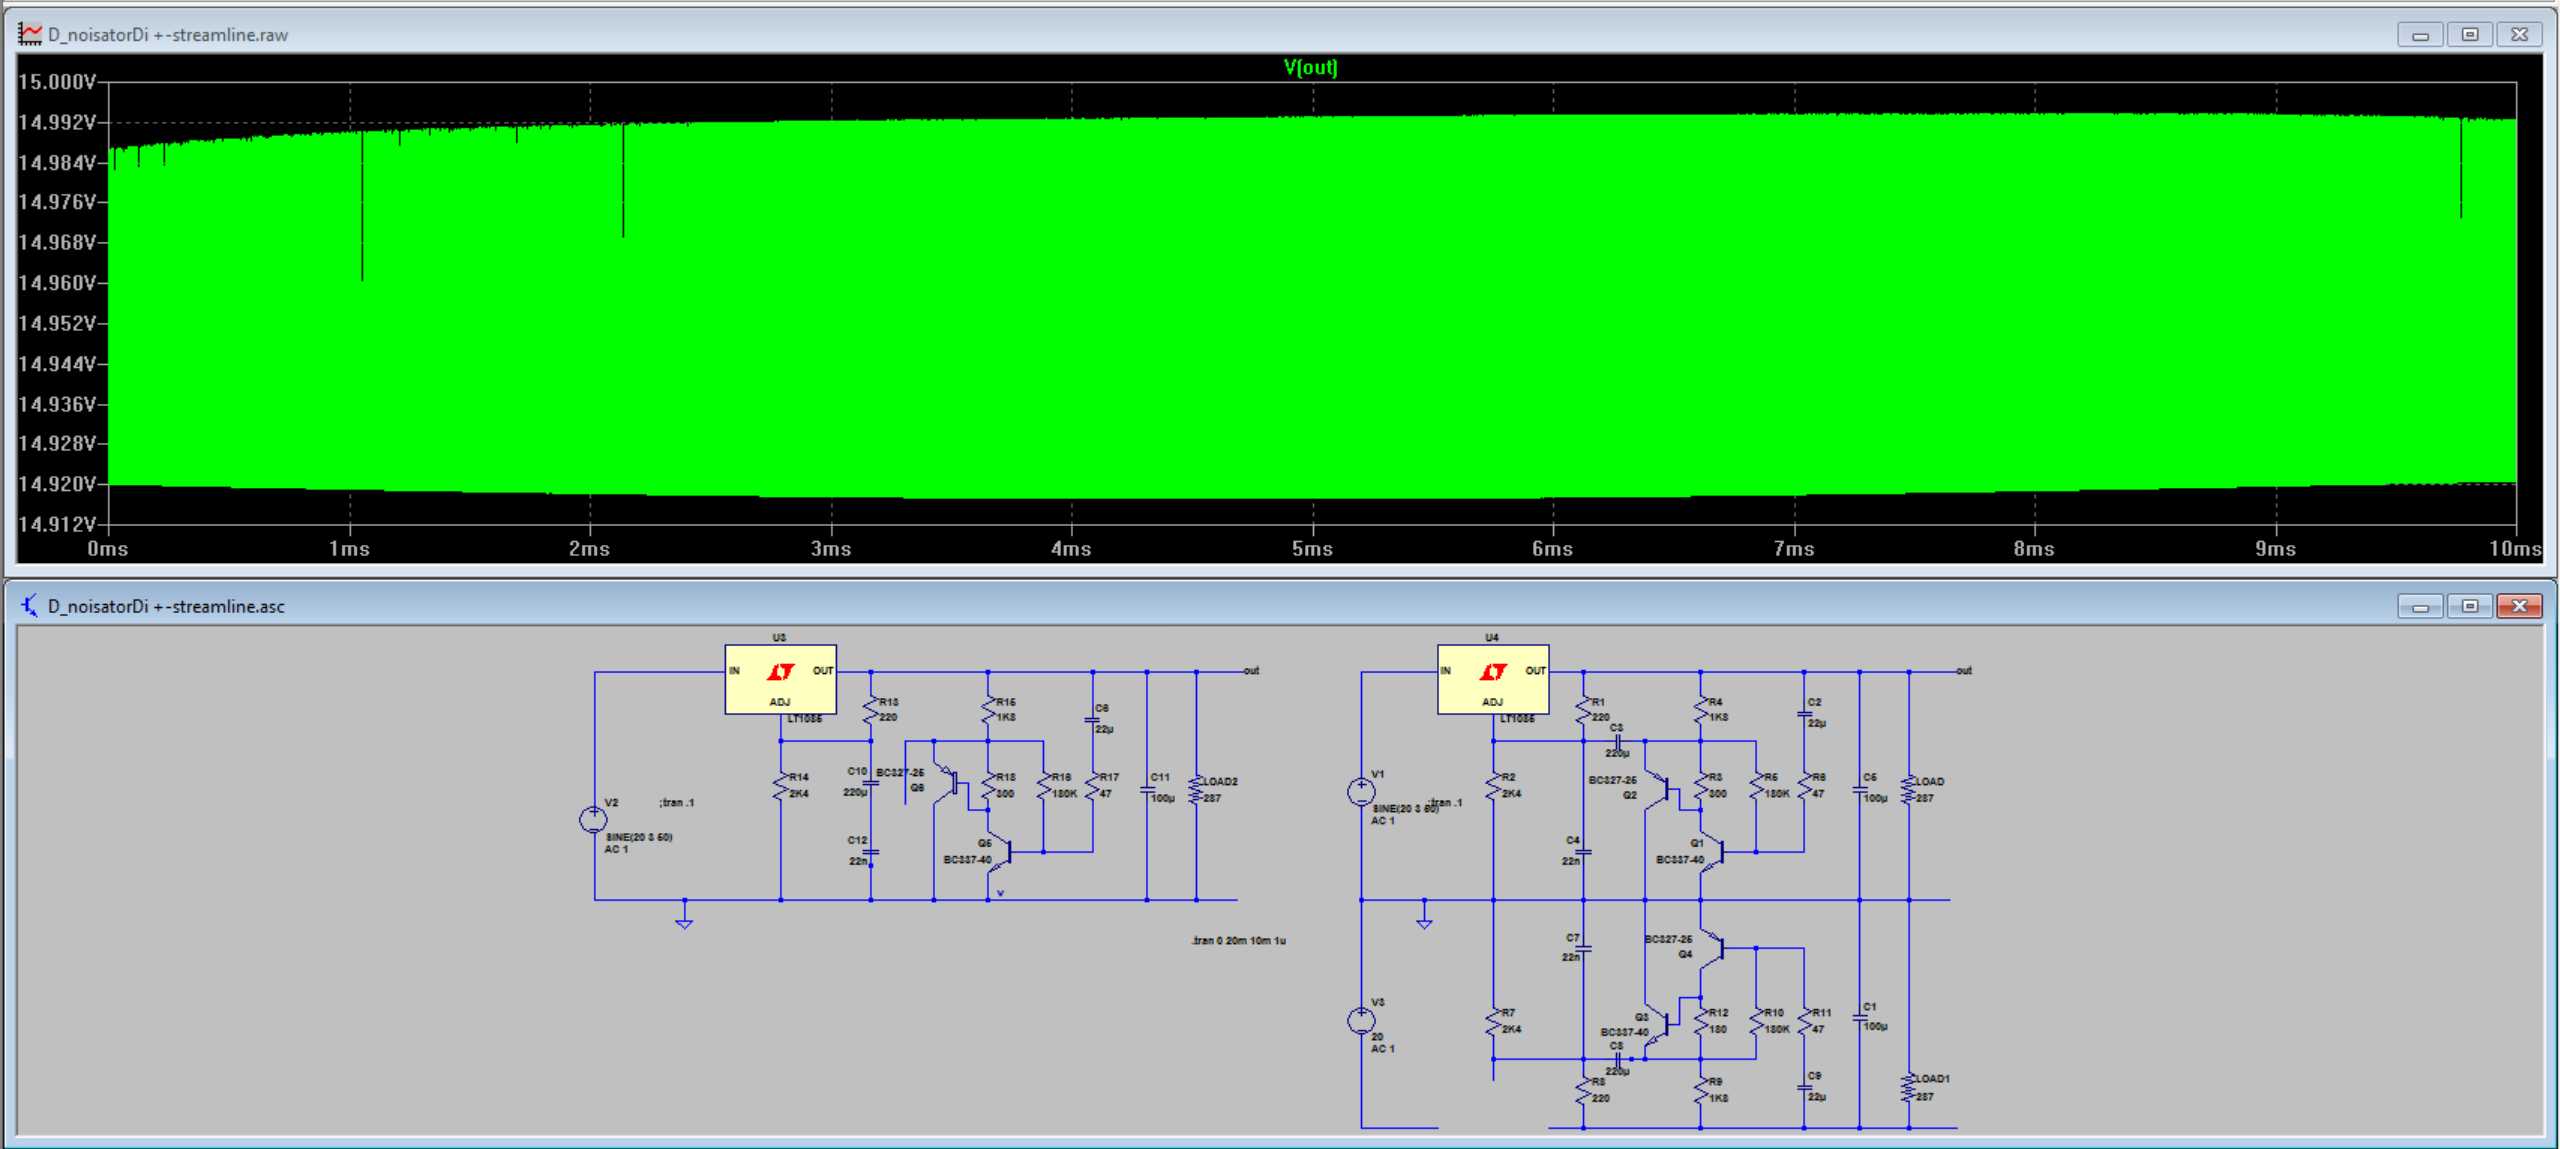Select voltage source V2 in left circuit
Screen dimensions: 2560x1149
[593, 820]
